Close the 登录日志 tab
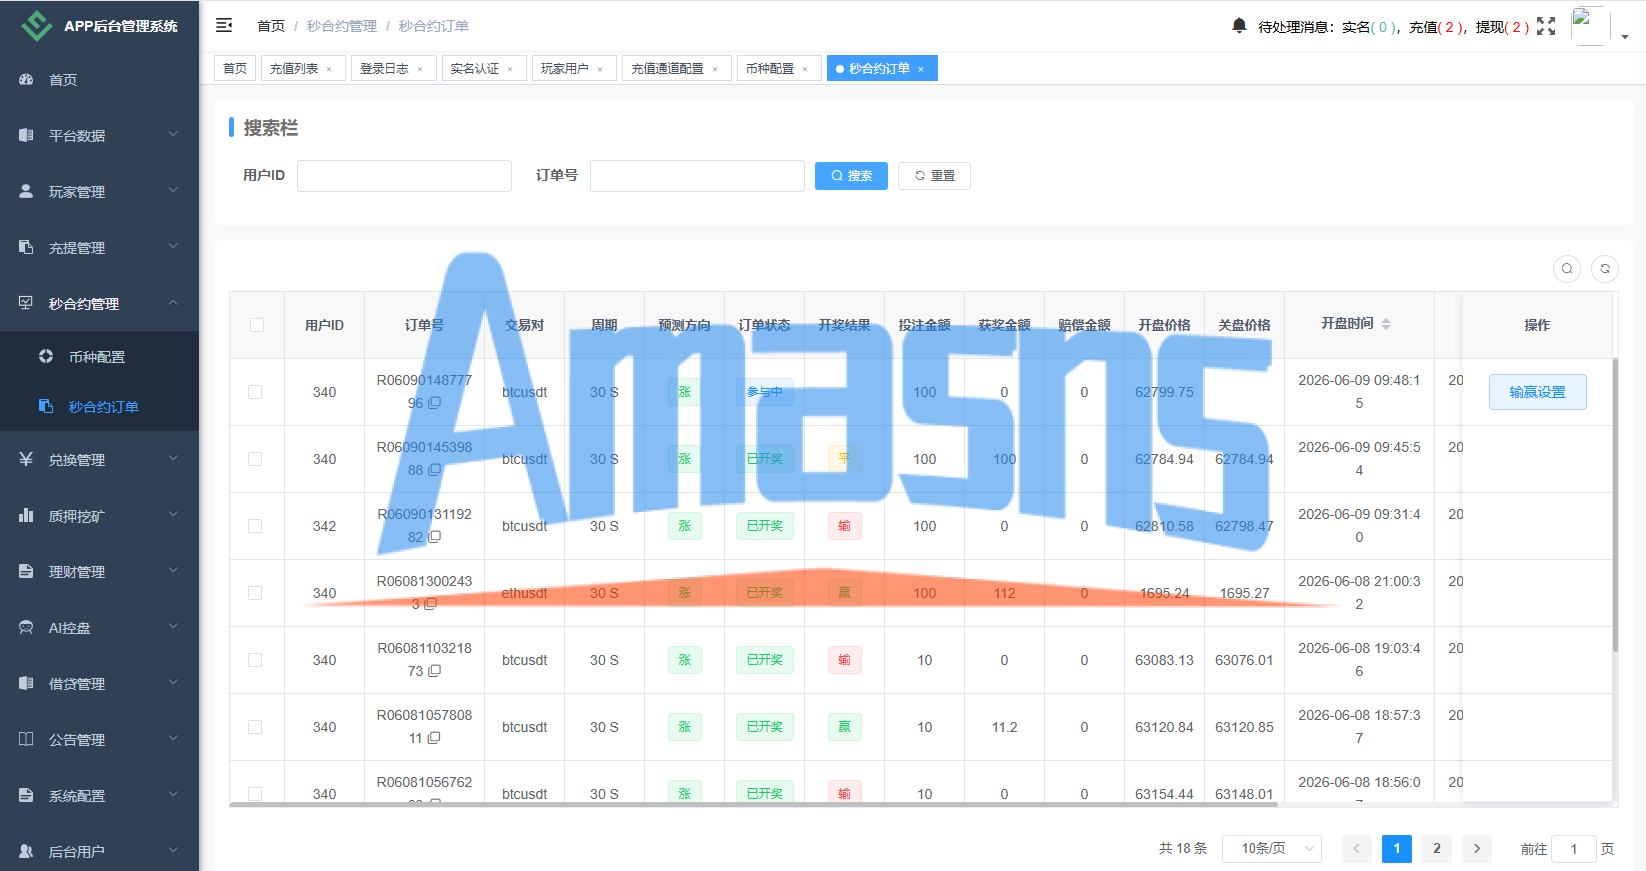1646x871 pixels. tap(420, 69)
